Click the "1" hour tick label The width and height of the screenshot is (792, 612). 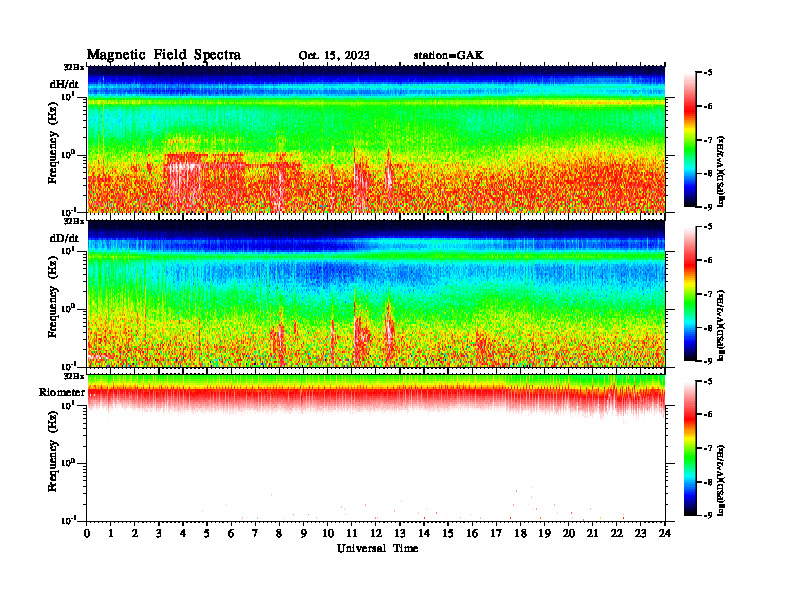pos(111,534)
